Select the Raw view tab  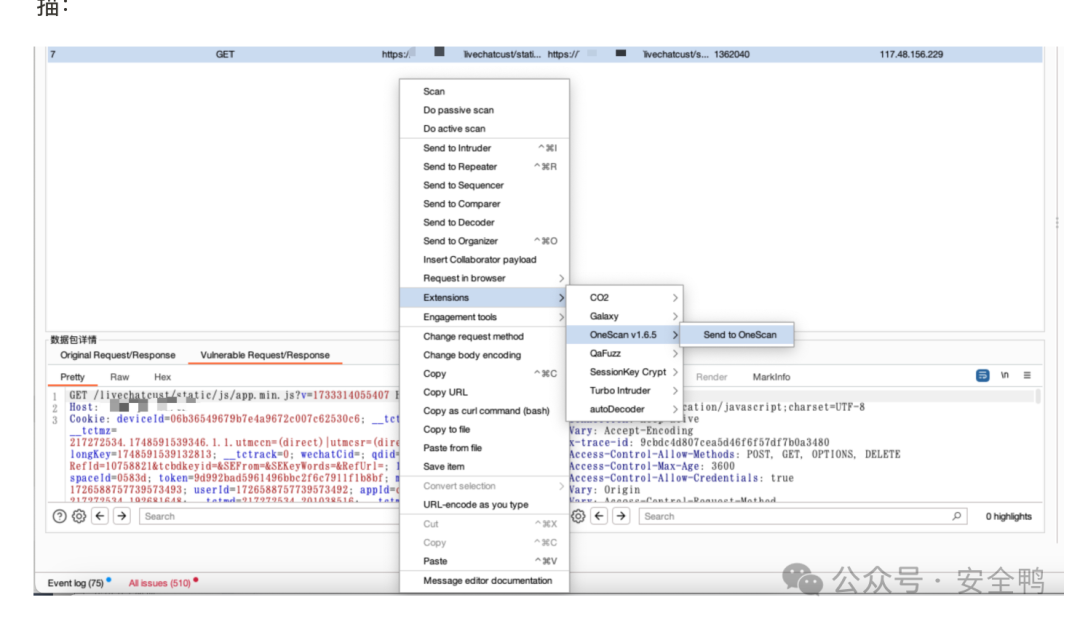[x=120, y=377]
